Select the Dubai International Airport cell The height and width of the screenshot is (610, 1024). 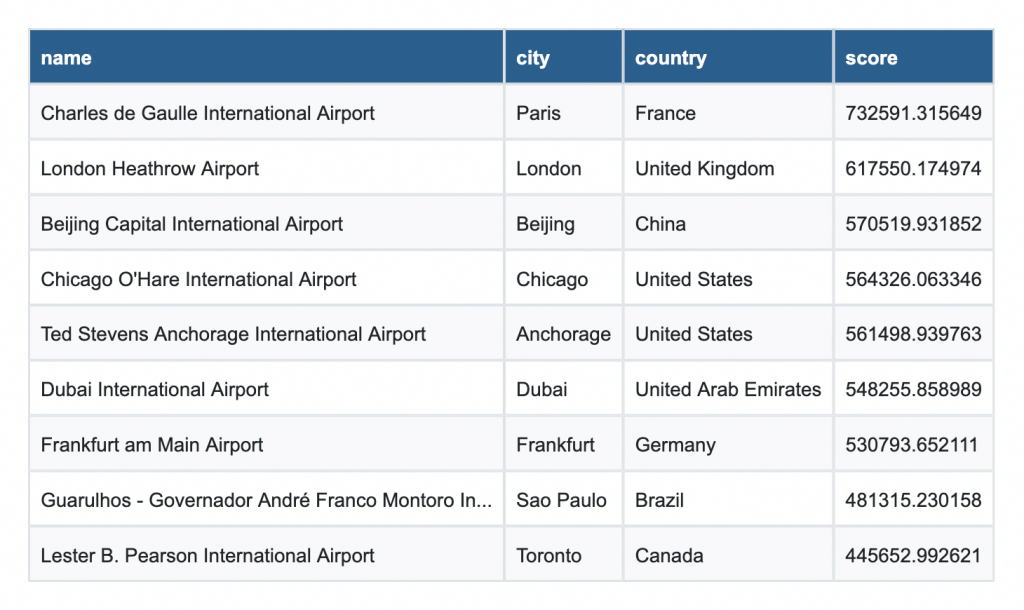(155, 389)
